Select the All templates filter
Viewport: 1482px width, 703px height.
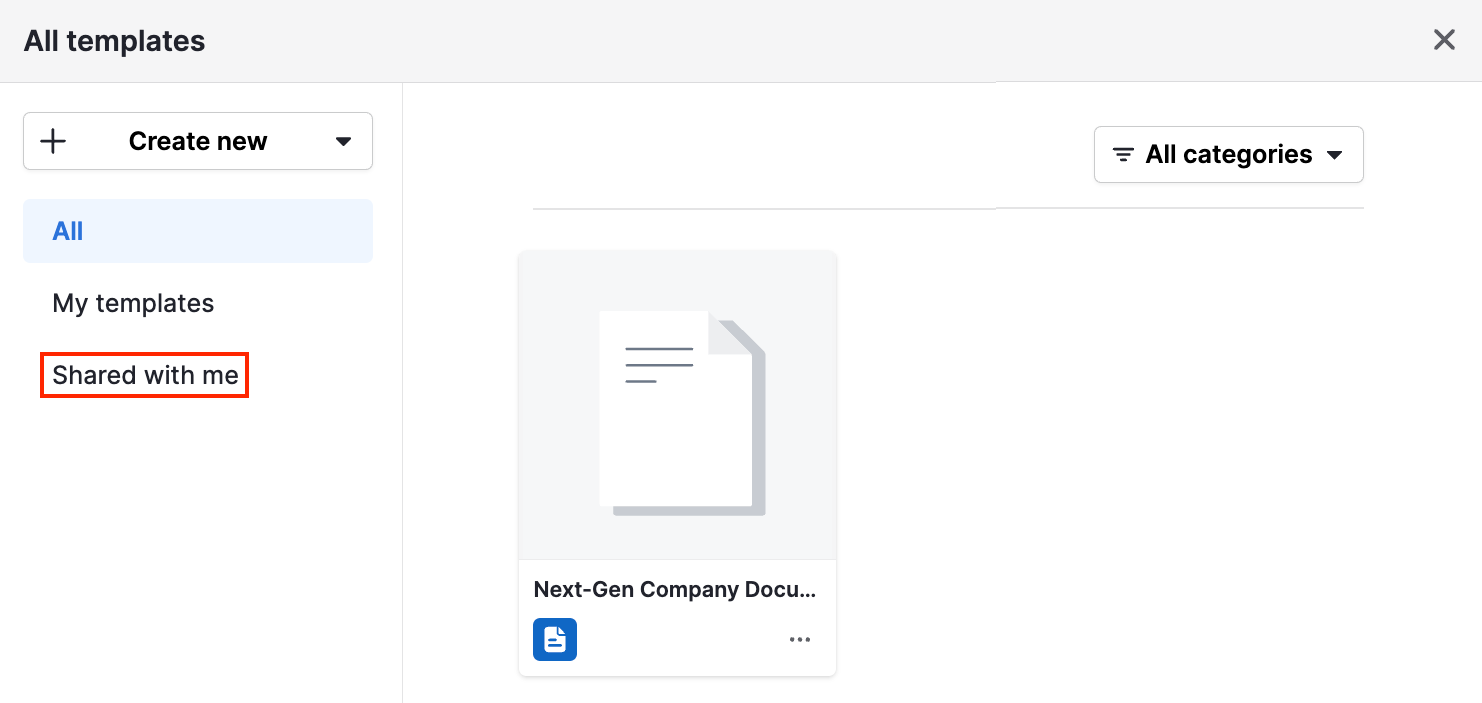tap(198, 231)
